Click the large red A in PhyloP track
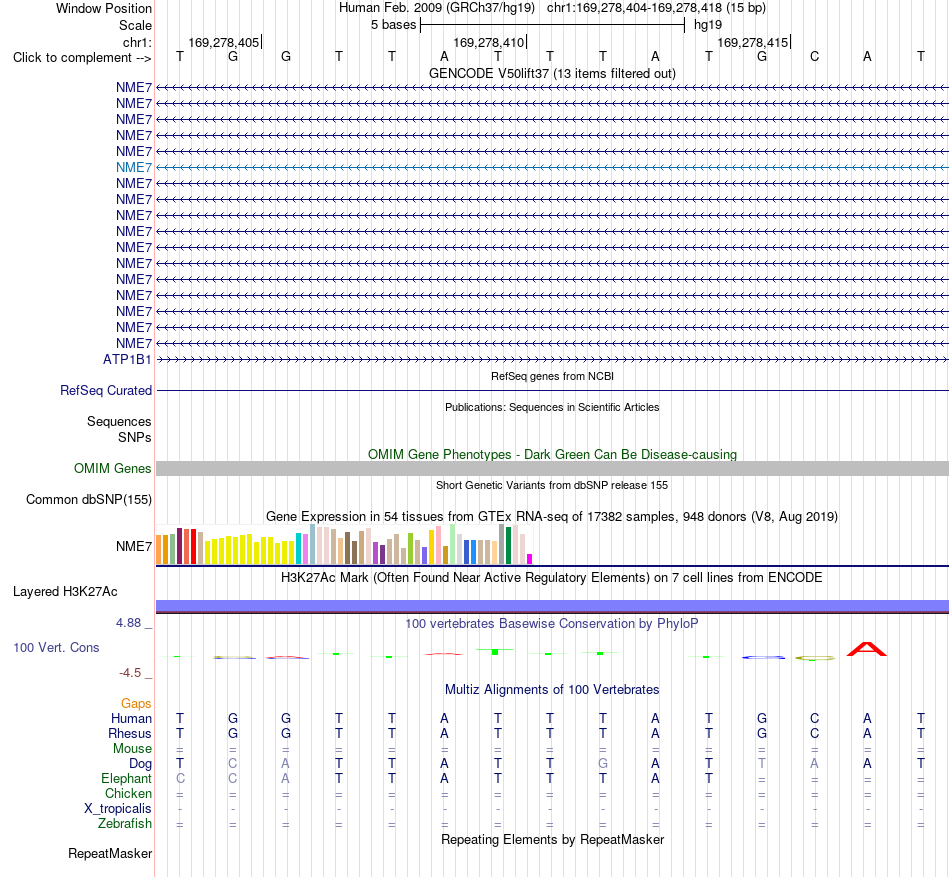This screenshot has height=877, width=950. tap(866, 649)
